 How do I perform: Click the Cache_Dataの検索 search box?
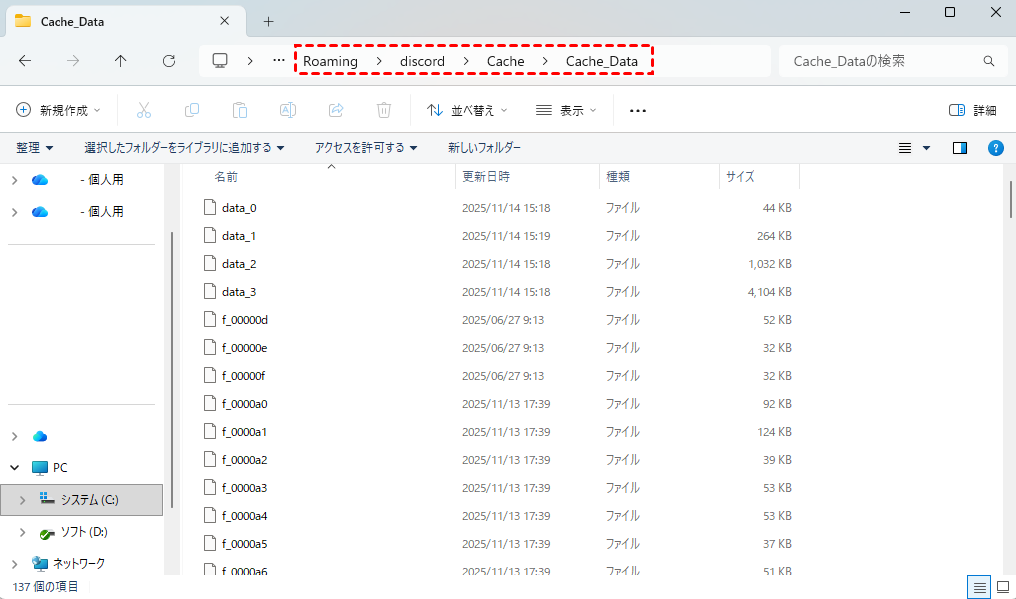pyautogui.click(x=880, y=61)
